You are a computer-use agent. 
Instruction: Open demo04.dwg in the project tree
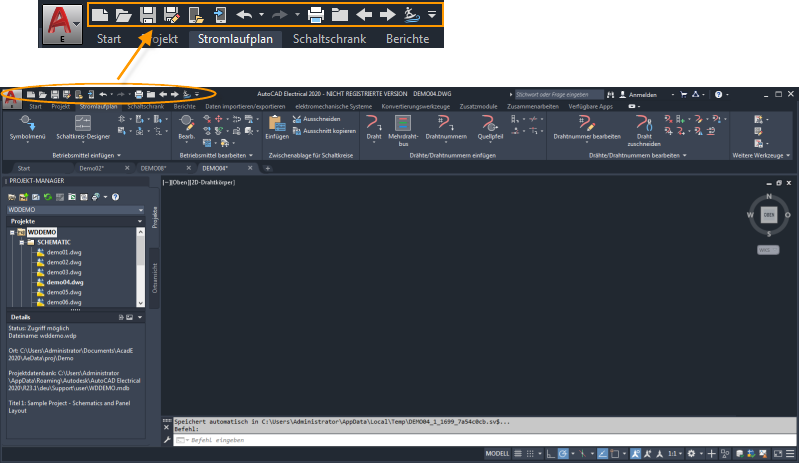pyautogui.click(x=65, y=282)
